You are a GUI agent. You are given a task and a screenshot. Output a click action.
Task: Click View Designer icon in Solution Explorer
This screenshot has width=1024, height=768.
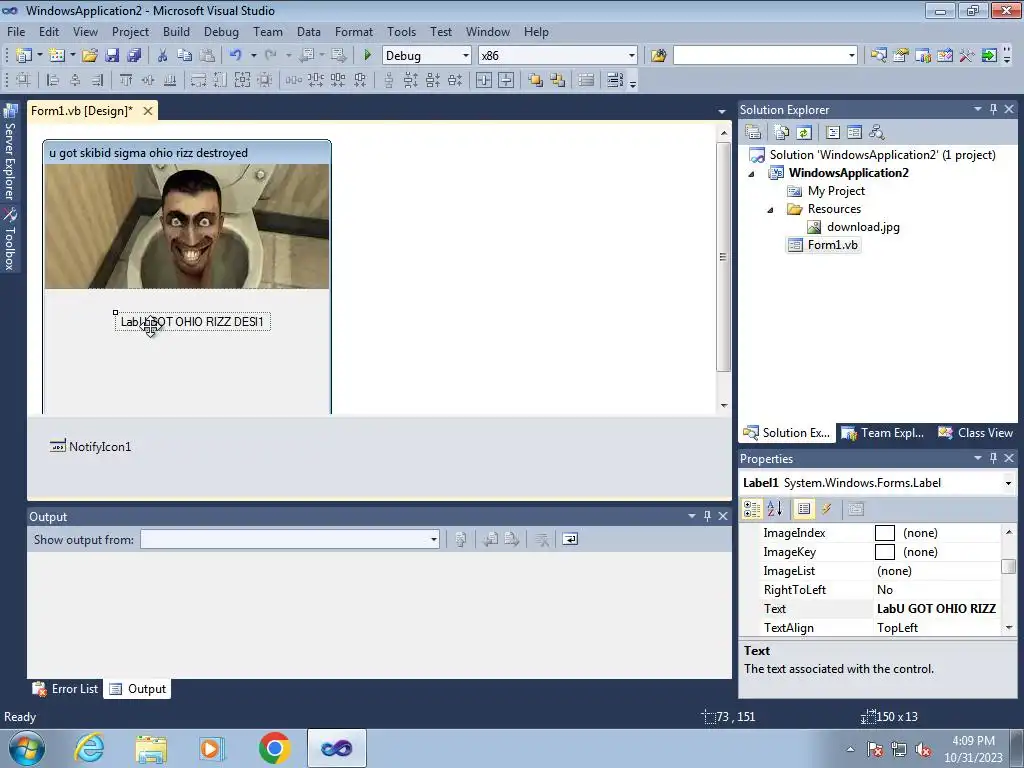[x=854, y=132]
